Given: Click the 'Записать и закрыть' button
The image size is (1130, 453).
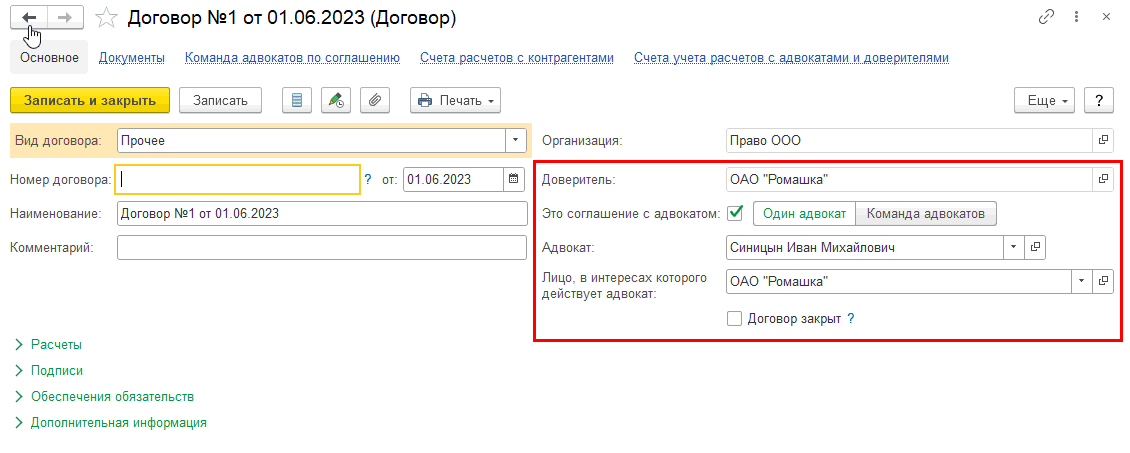Looking at the screenshot, I should click(90, 100).
